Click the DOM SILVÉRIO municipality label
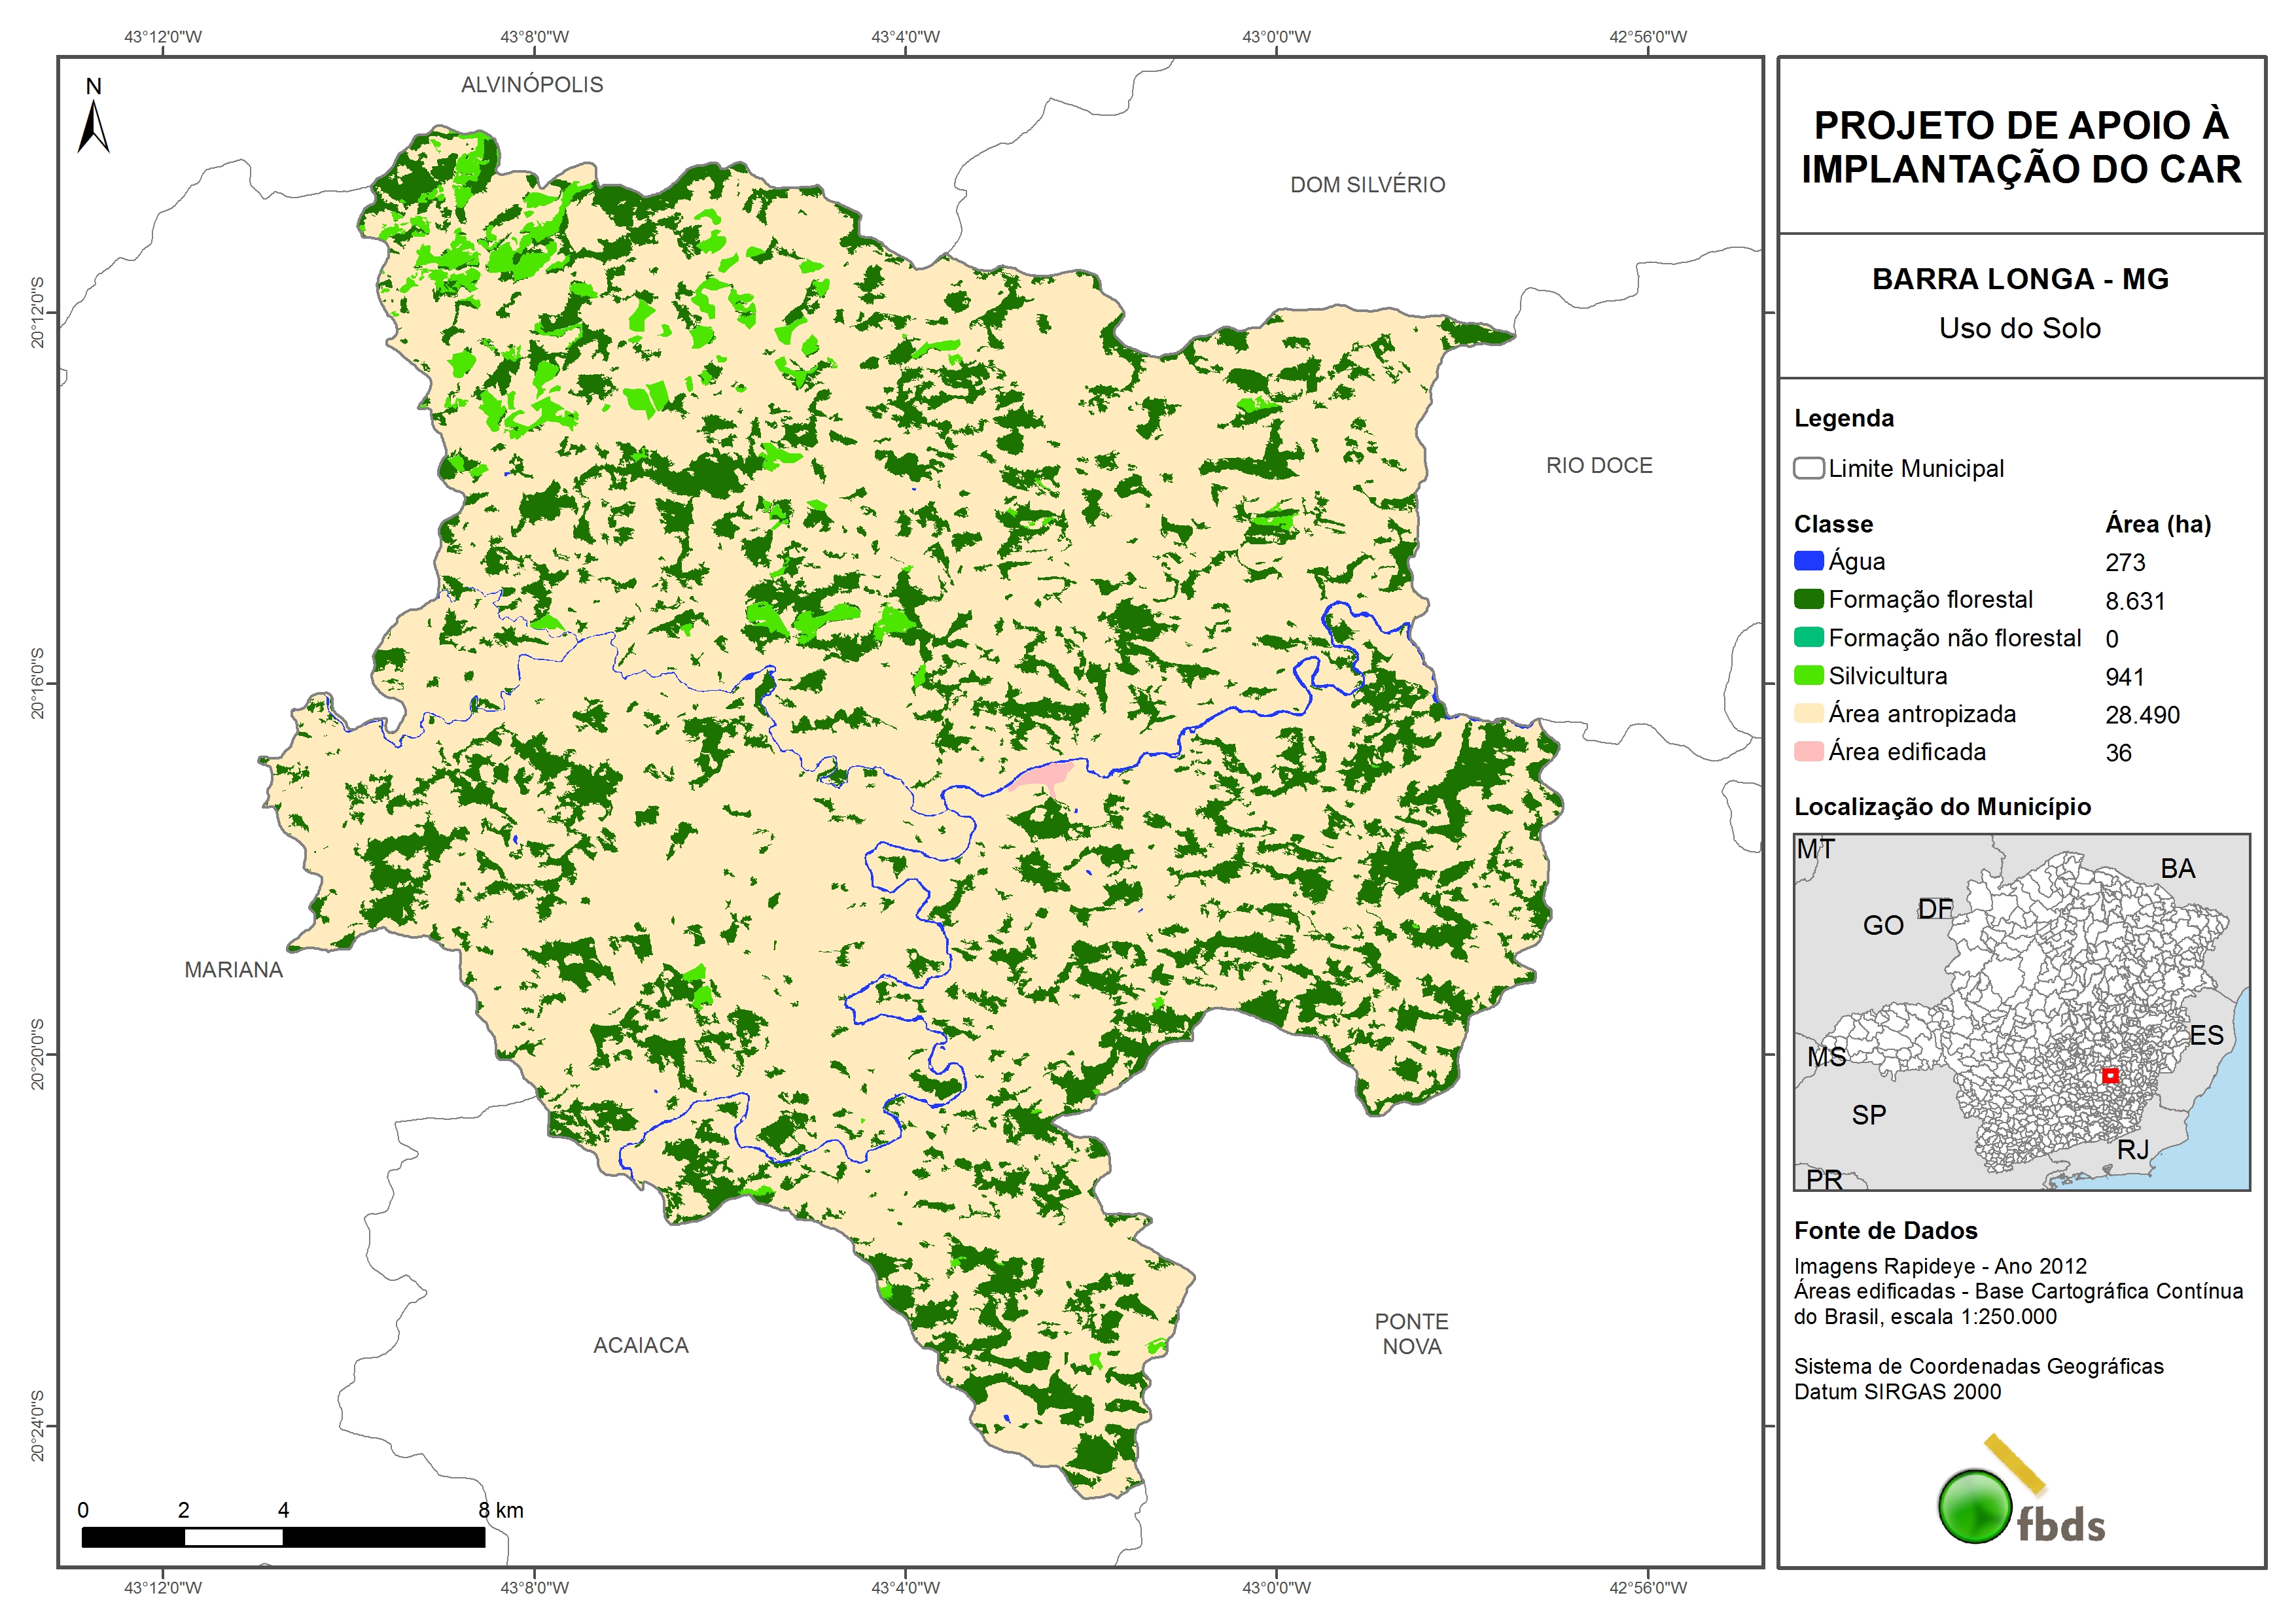 1367,185
